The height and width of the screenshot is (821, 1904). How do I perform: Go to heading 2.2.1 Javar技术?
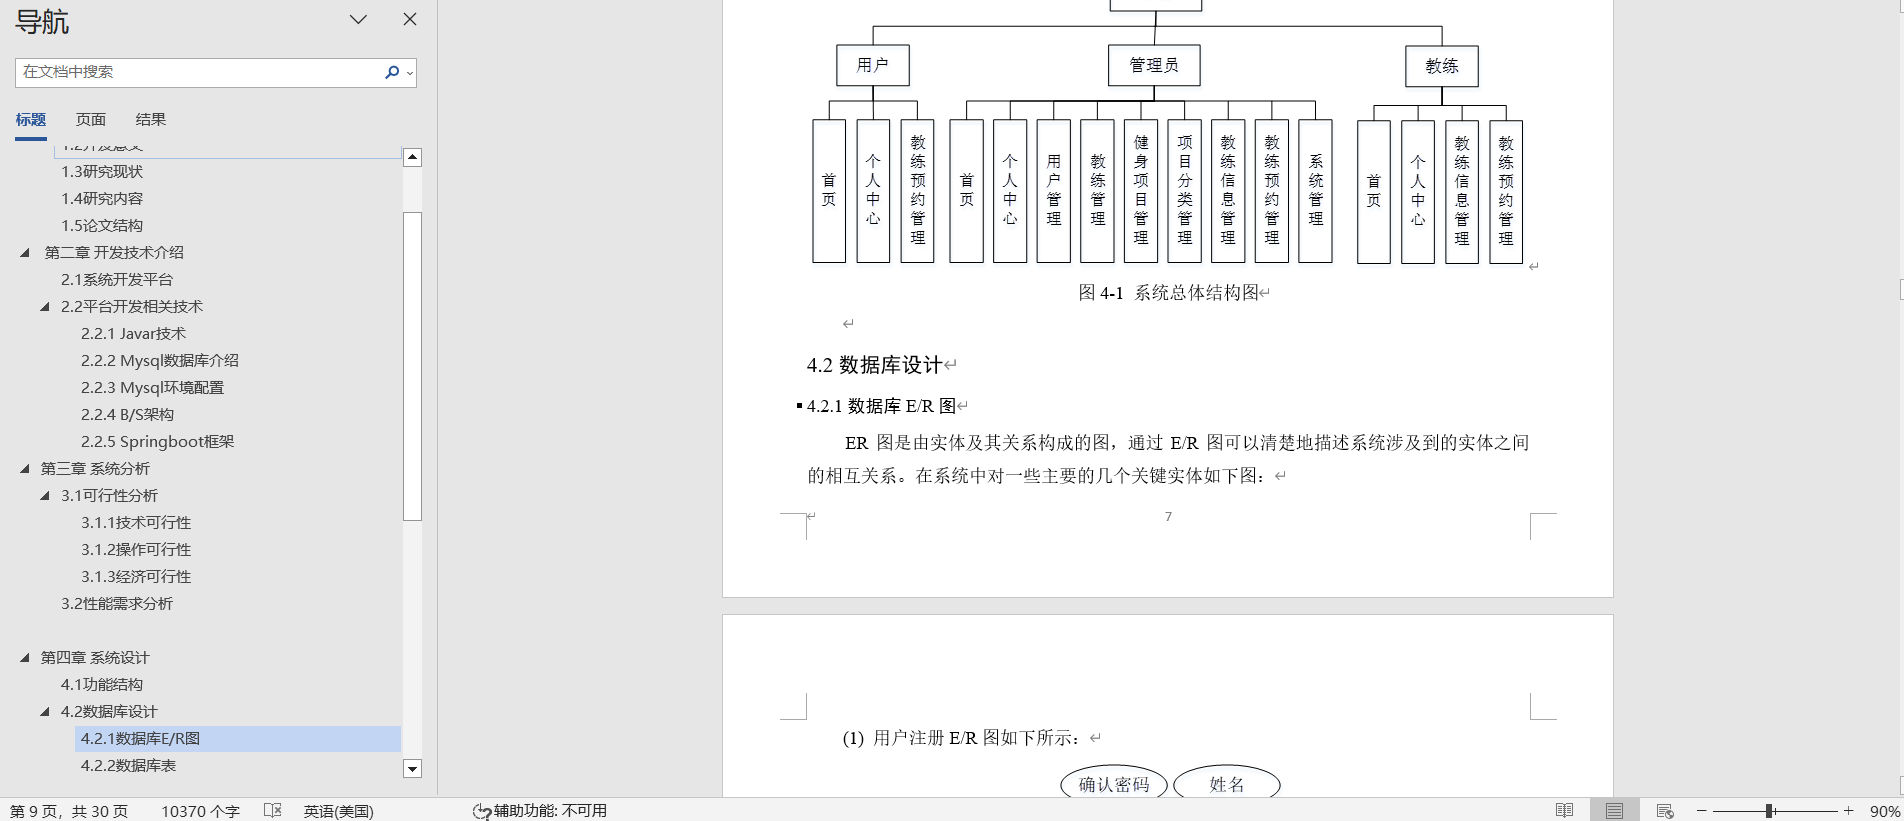(133, 334)
